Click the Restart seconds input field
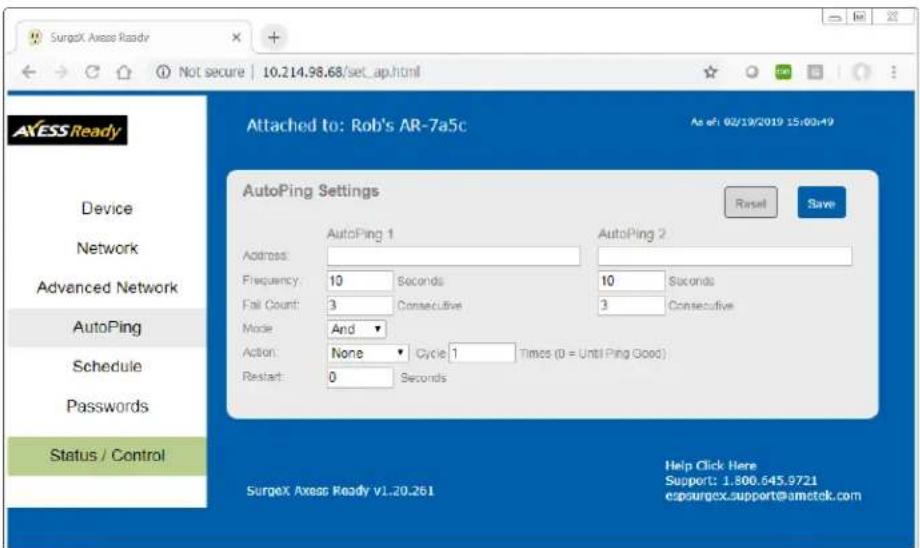This screenshot has height=548, width=920. pos(360,377)
